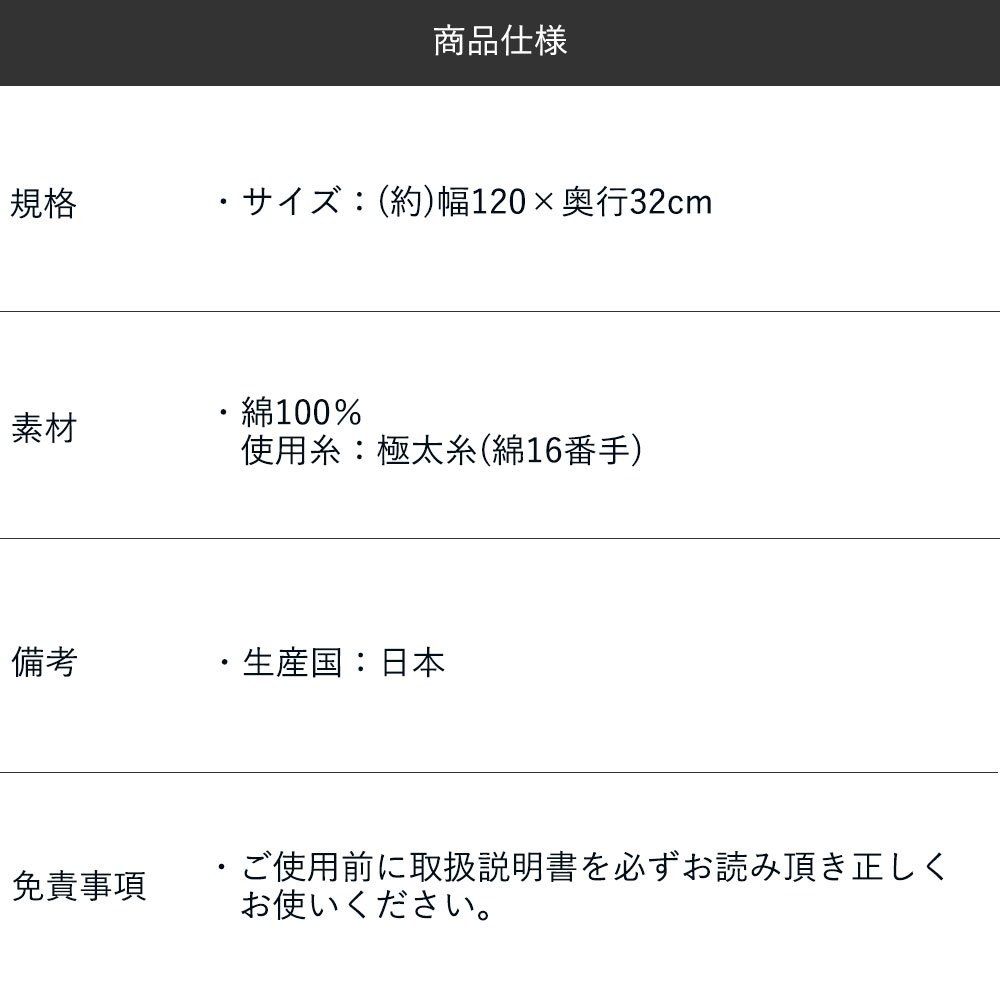Click the bullet before 生産国

[x=224, y=662]
